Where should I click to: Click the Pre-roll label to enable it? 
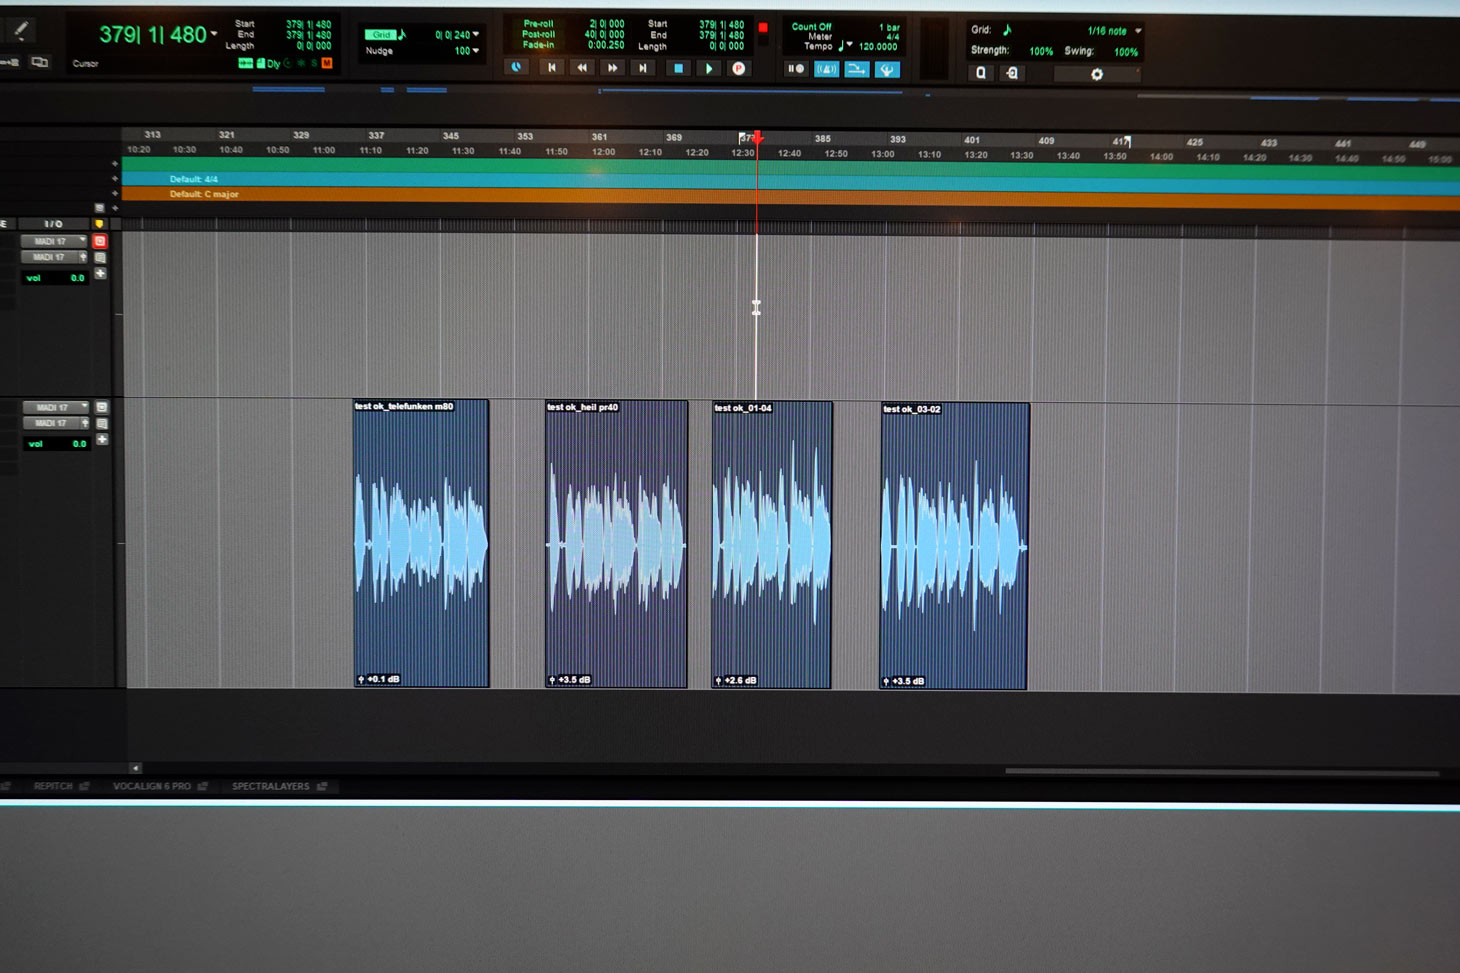point(538,23)
